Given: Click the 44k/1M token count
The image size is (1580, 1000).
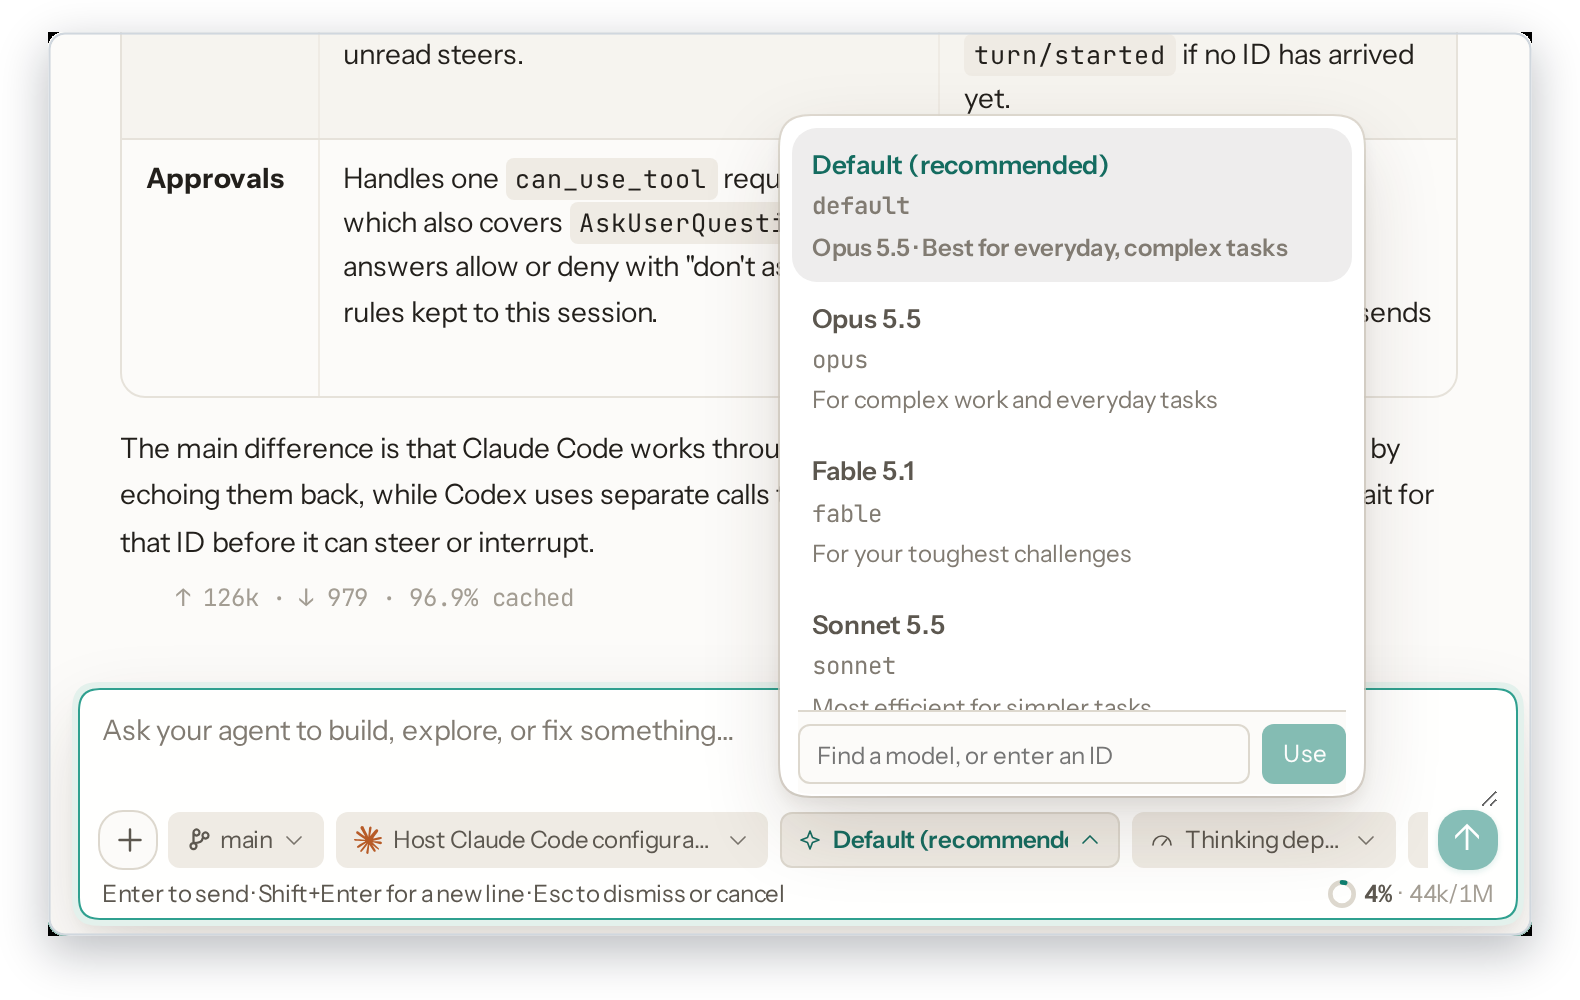Looking at the screenshot, I should [x=1451, y=894].
